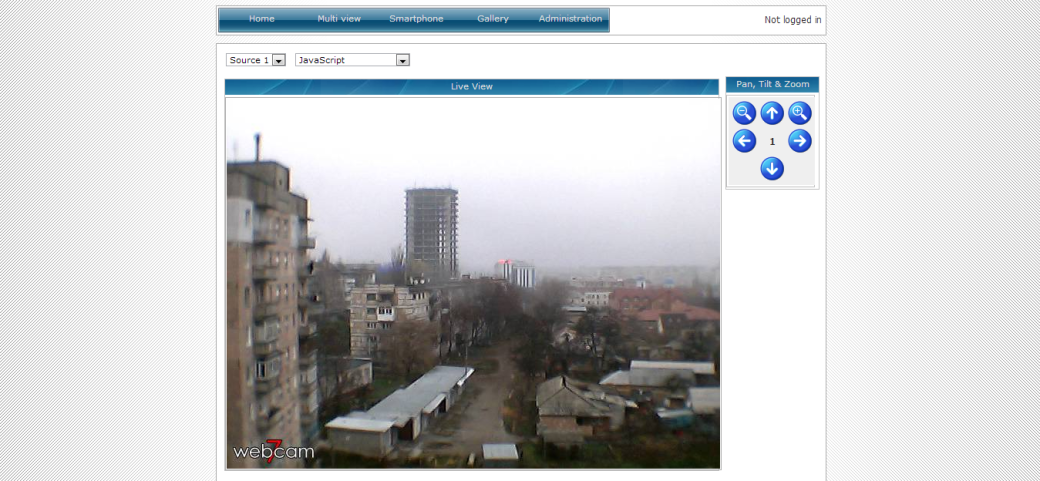Tilt the camera down with the down arrow

pos(772,169)
